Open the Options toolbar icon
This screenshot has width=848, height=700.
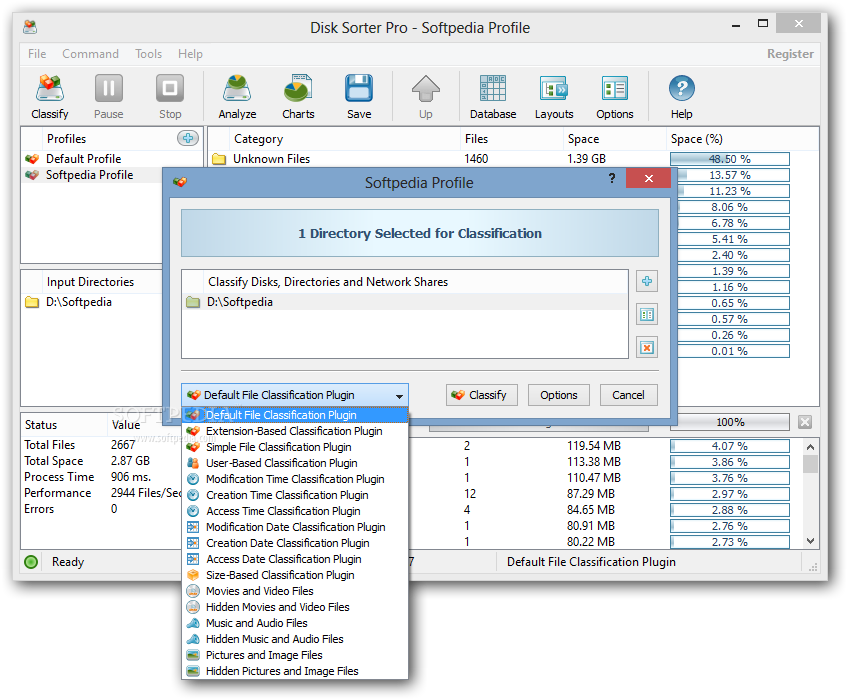coord(615,97)
